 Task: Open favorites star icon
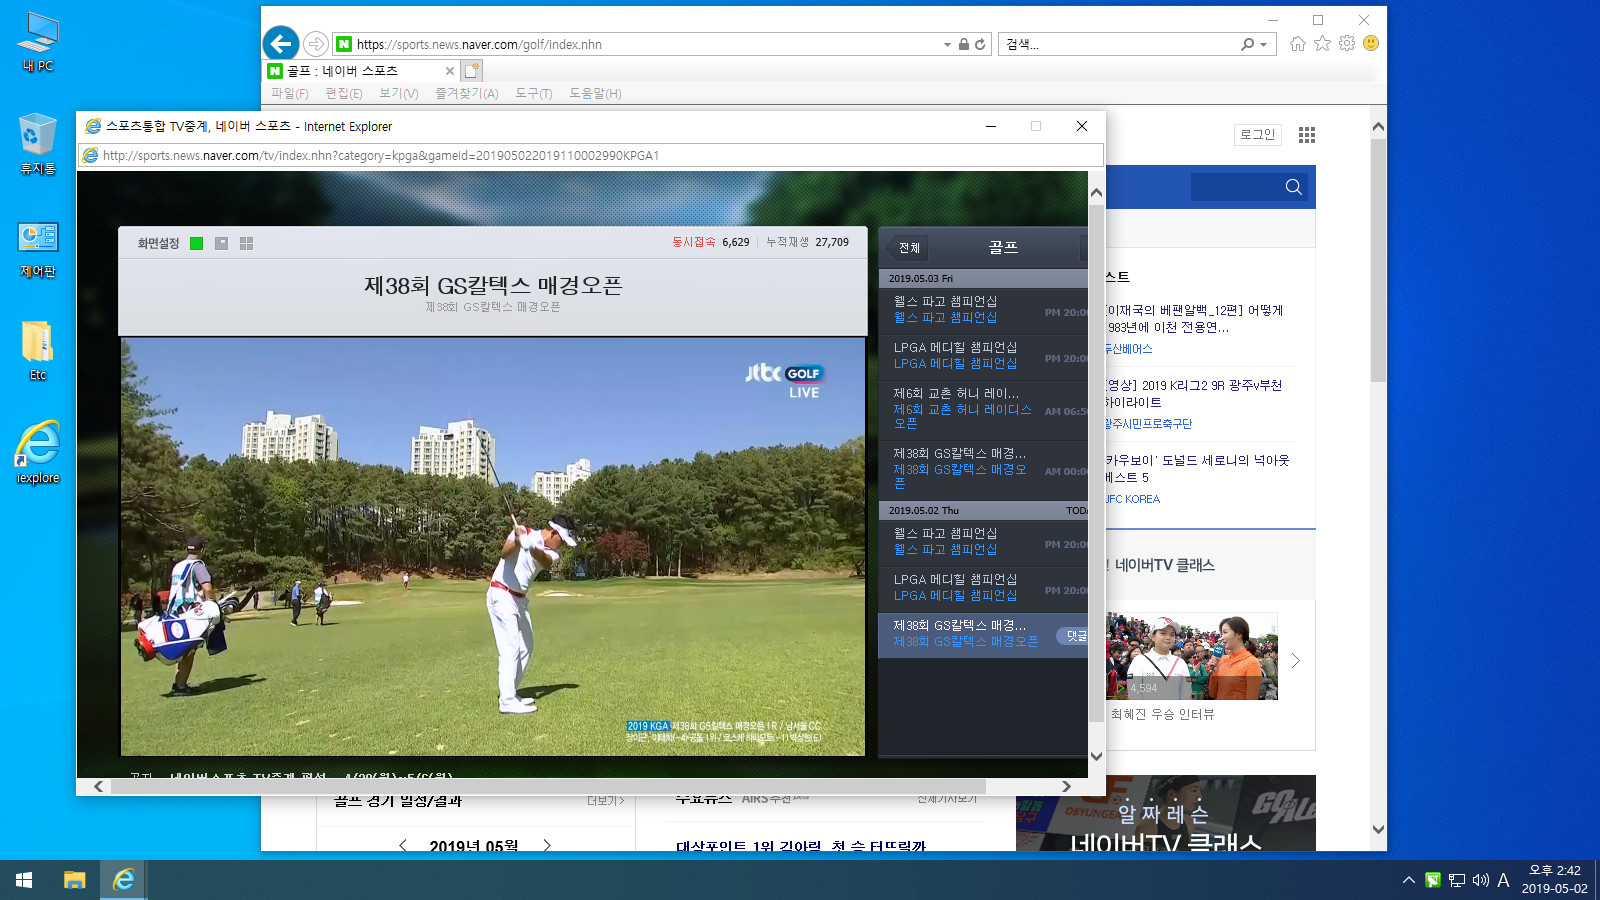(x=1322, y=43)
